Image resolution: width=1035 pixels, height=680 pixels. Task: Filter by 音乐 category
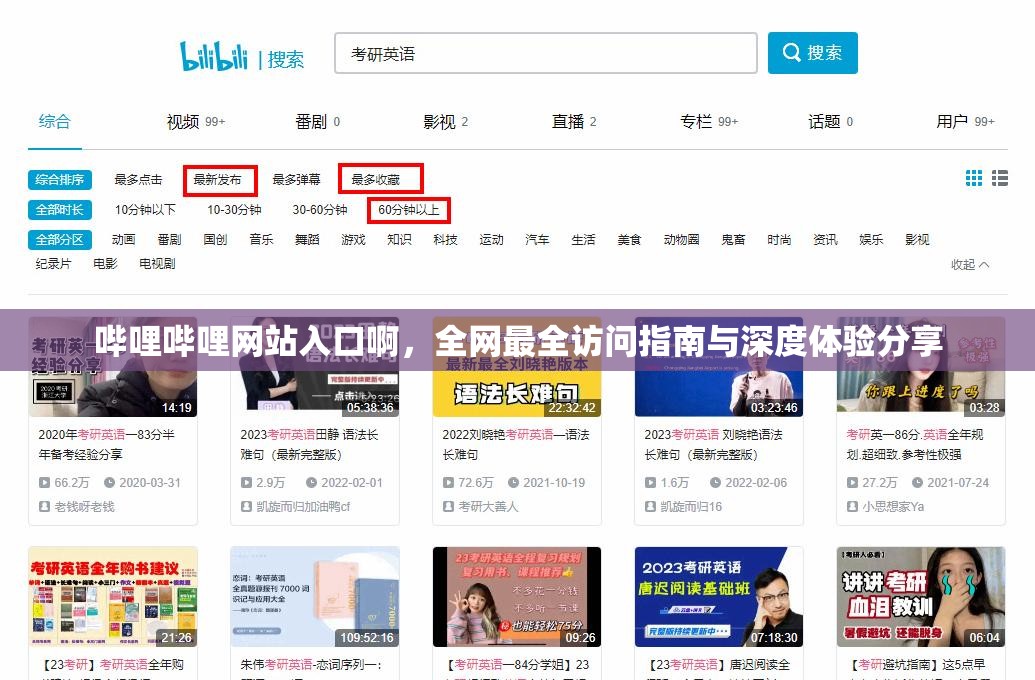click(x=261, y=240)
